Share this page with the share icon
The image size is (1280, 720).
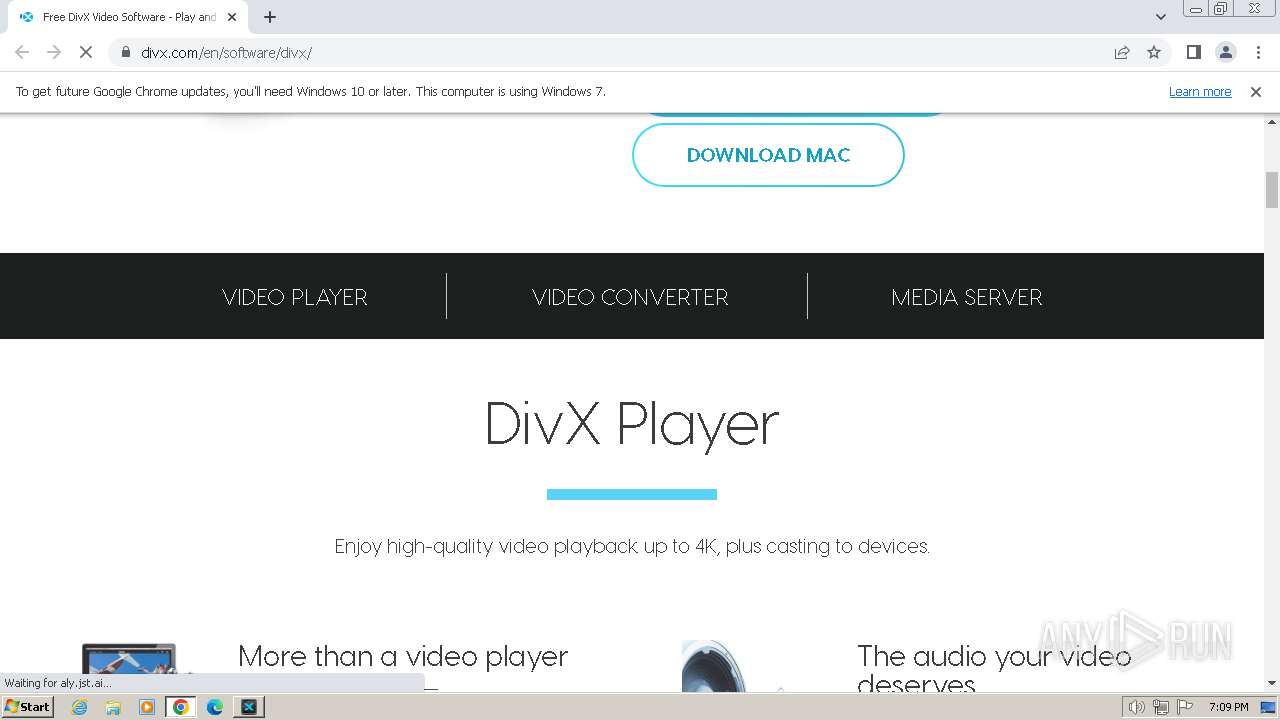pyautogui.click(x=1122, y=52)
